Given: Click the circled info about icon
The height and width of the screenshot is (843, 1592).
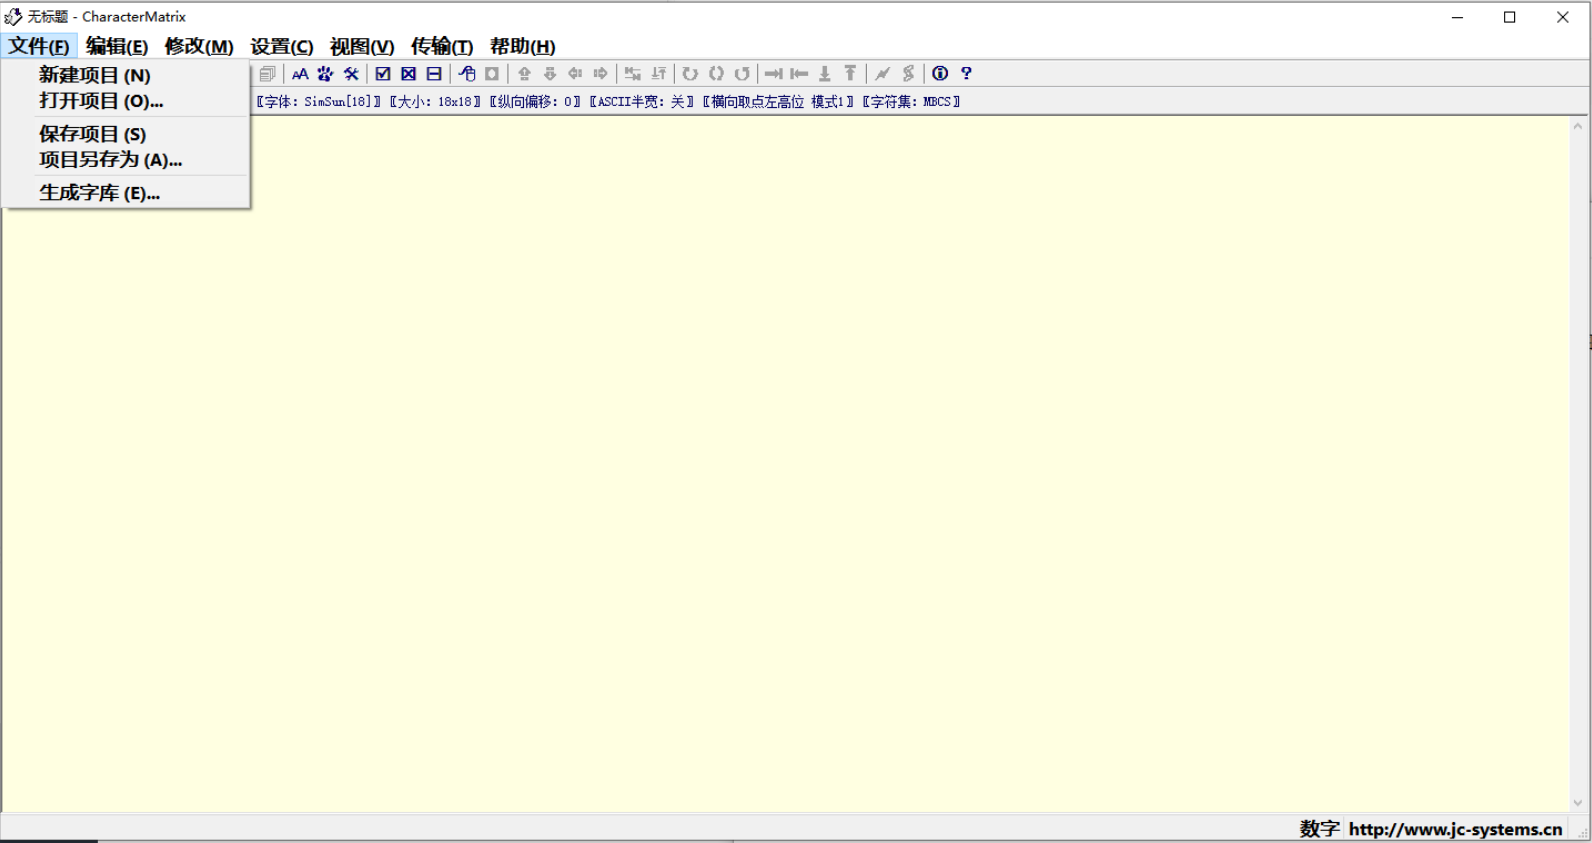Looking at the screenshot, I should [x=940, y=74].
